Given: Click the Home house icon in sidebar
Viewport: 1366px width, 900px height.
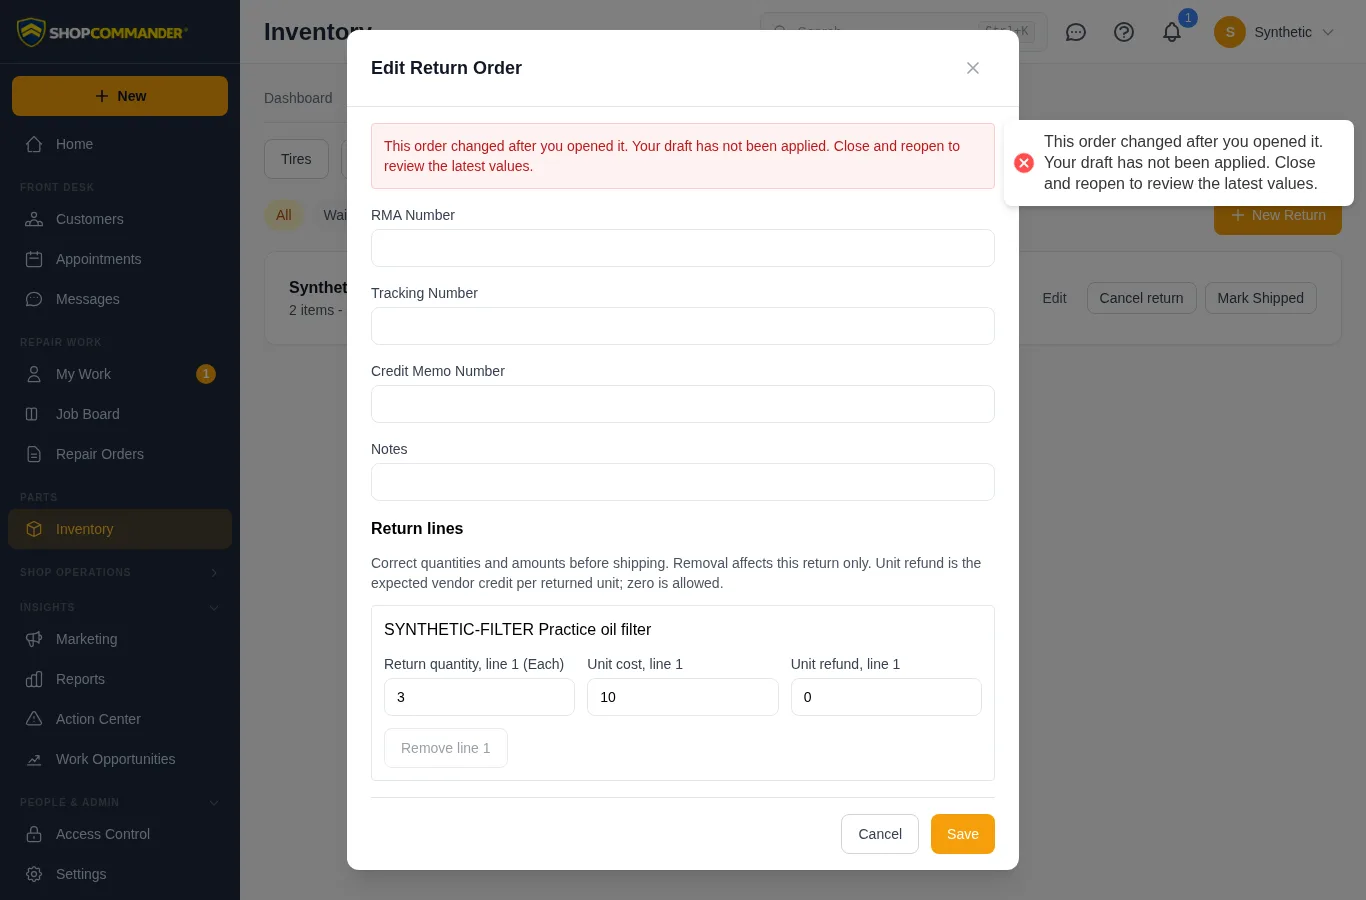Looking at the screenshot, I should point(34,144).
